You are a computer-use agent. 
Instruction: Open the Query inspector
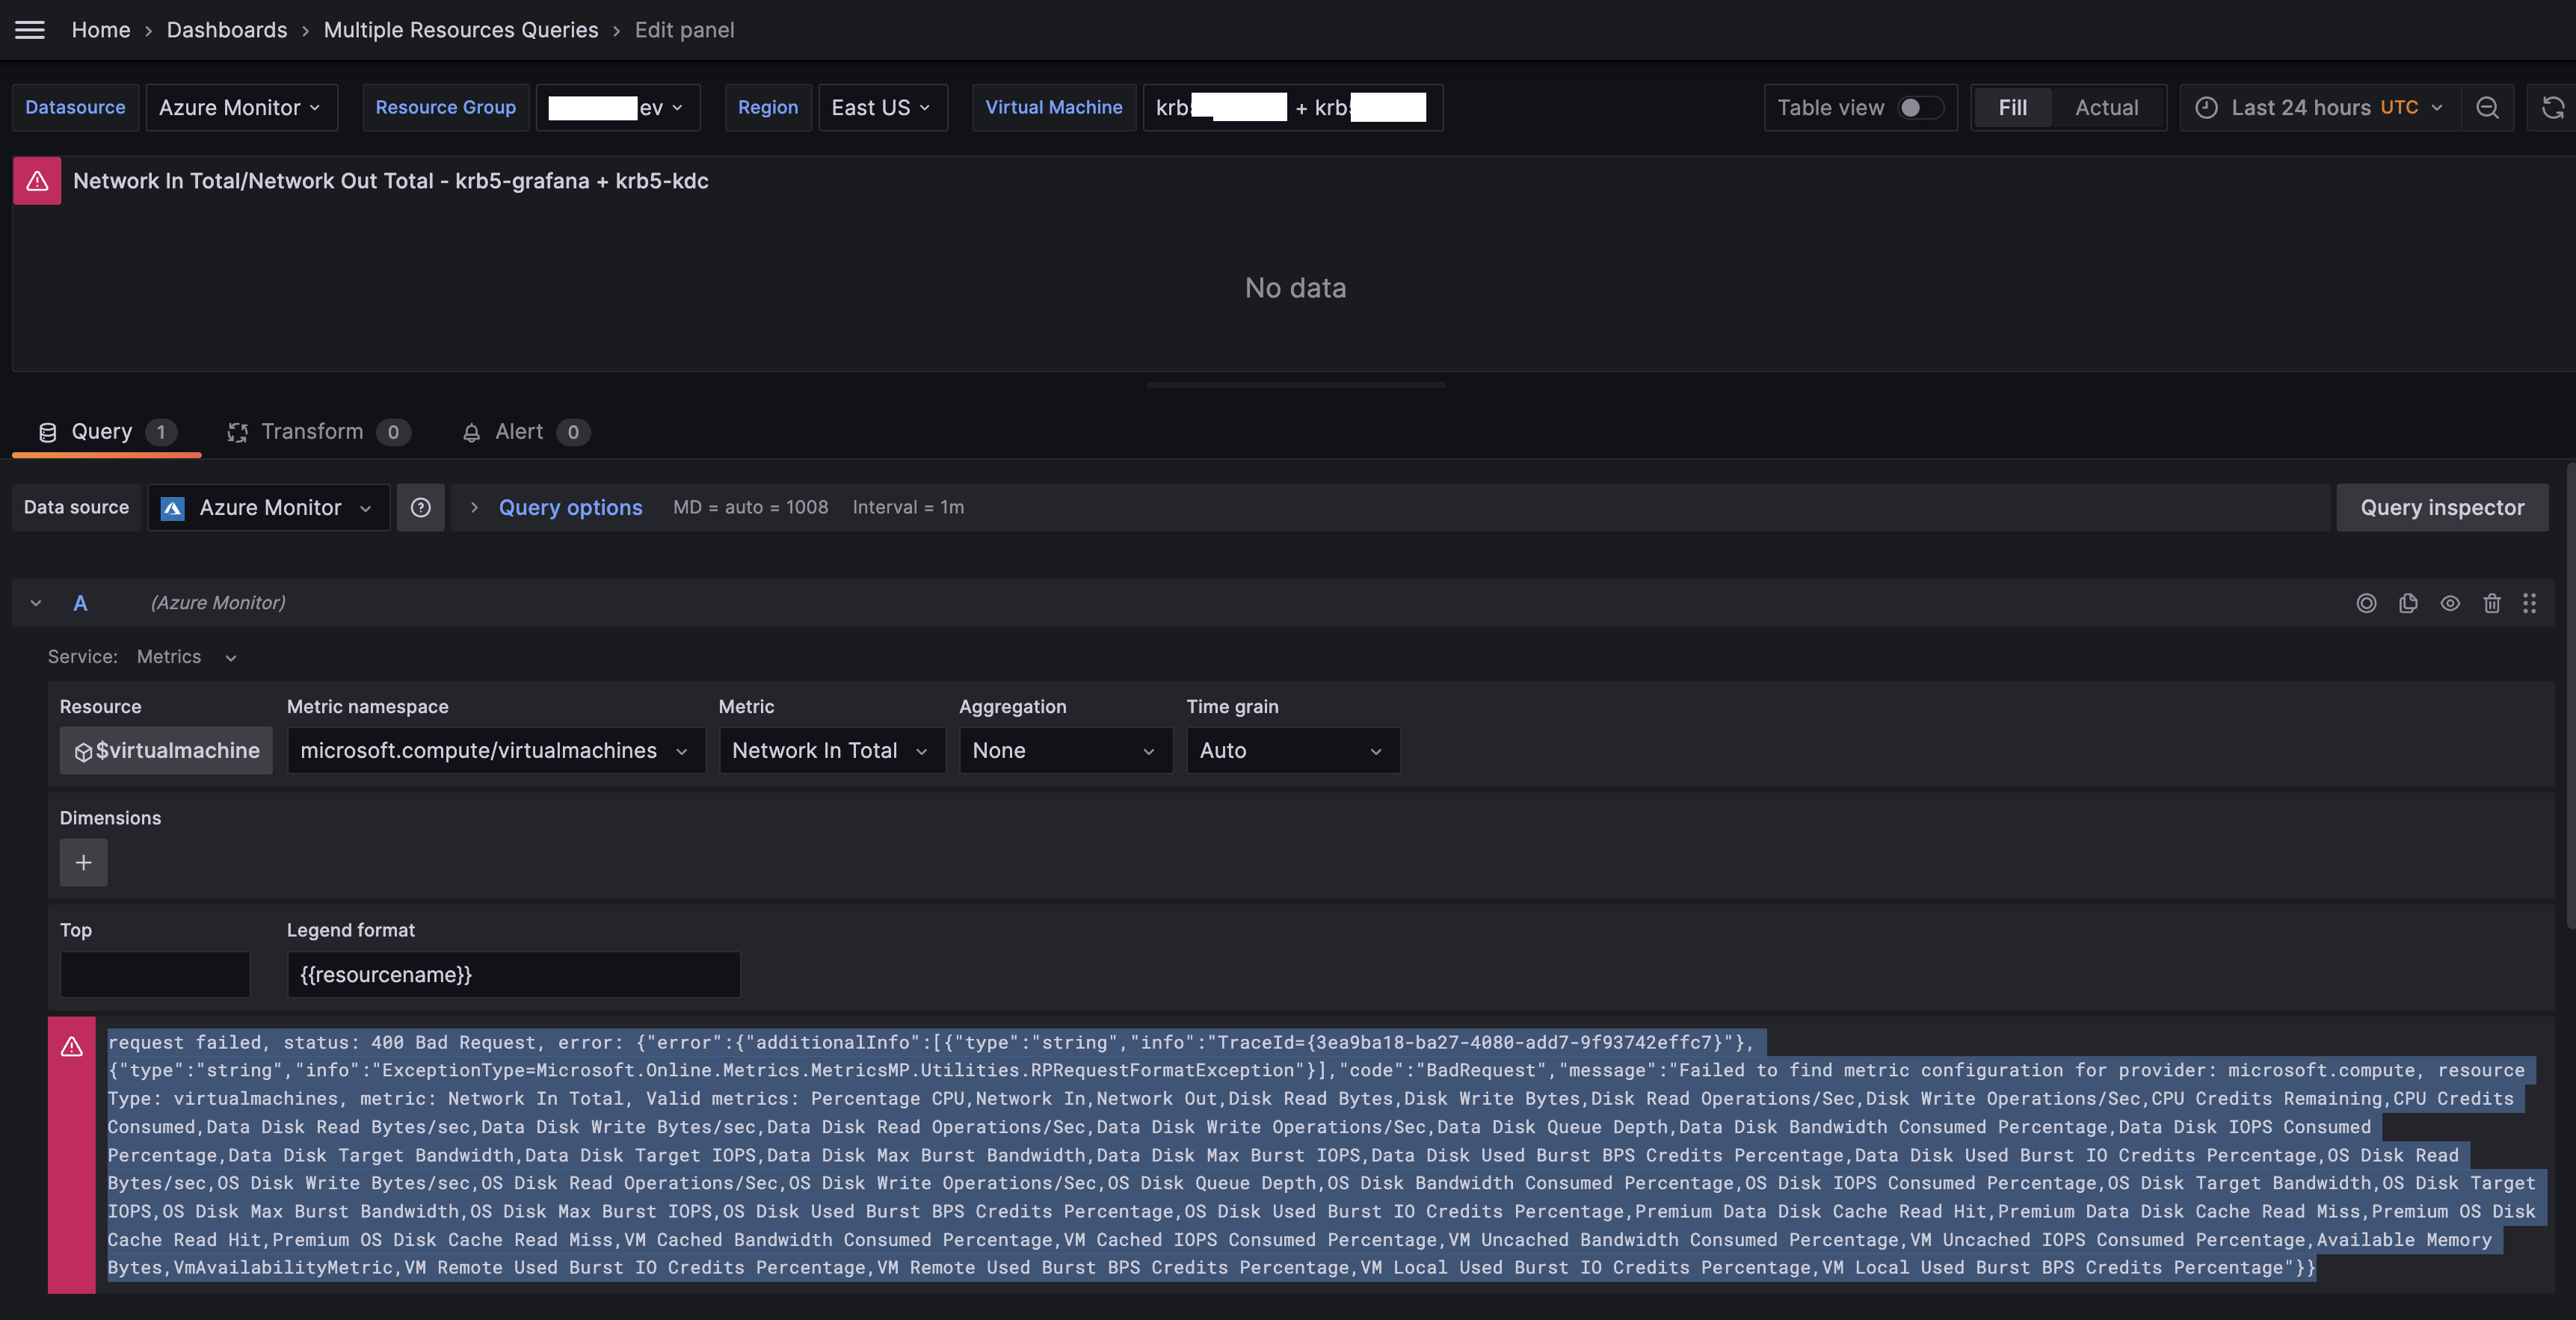point(2442,507)
